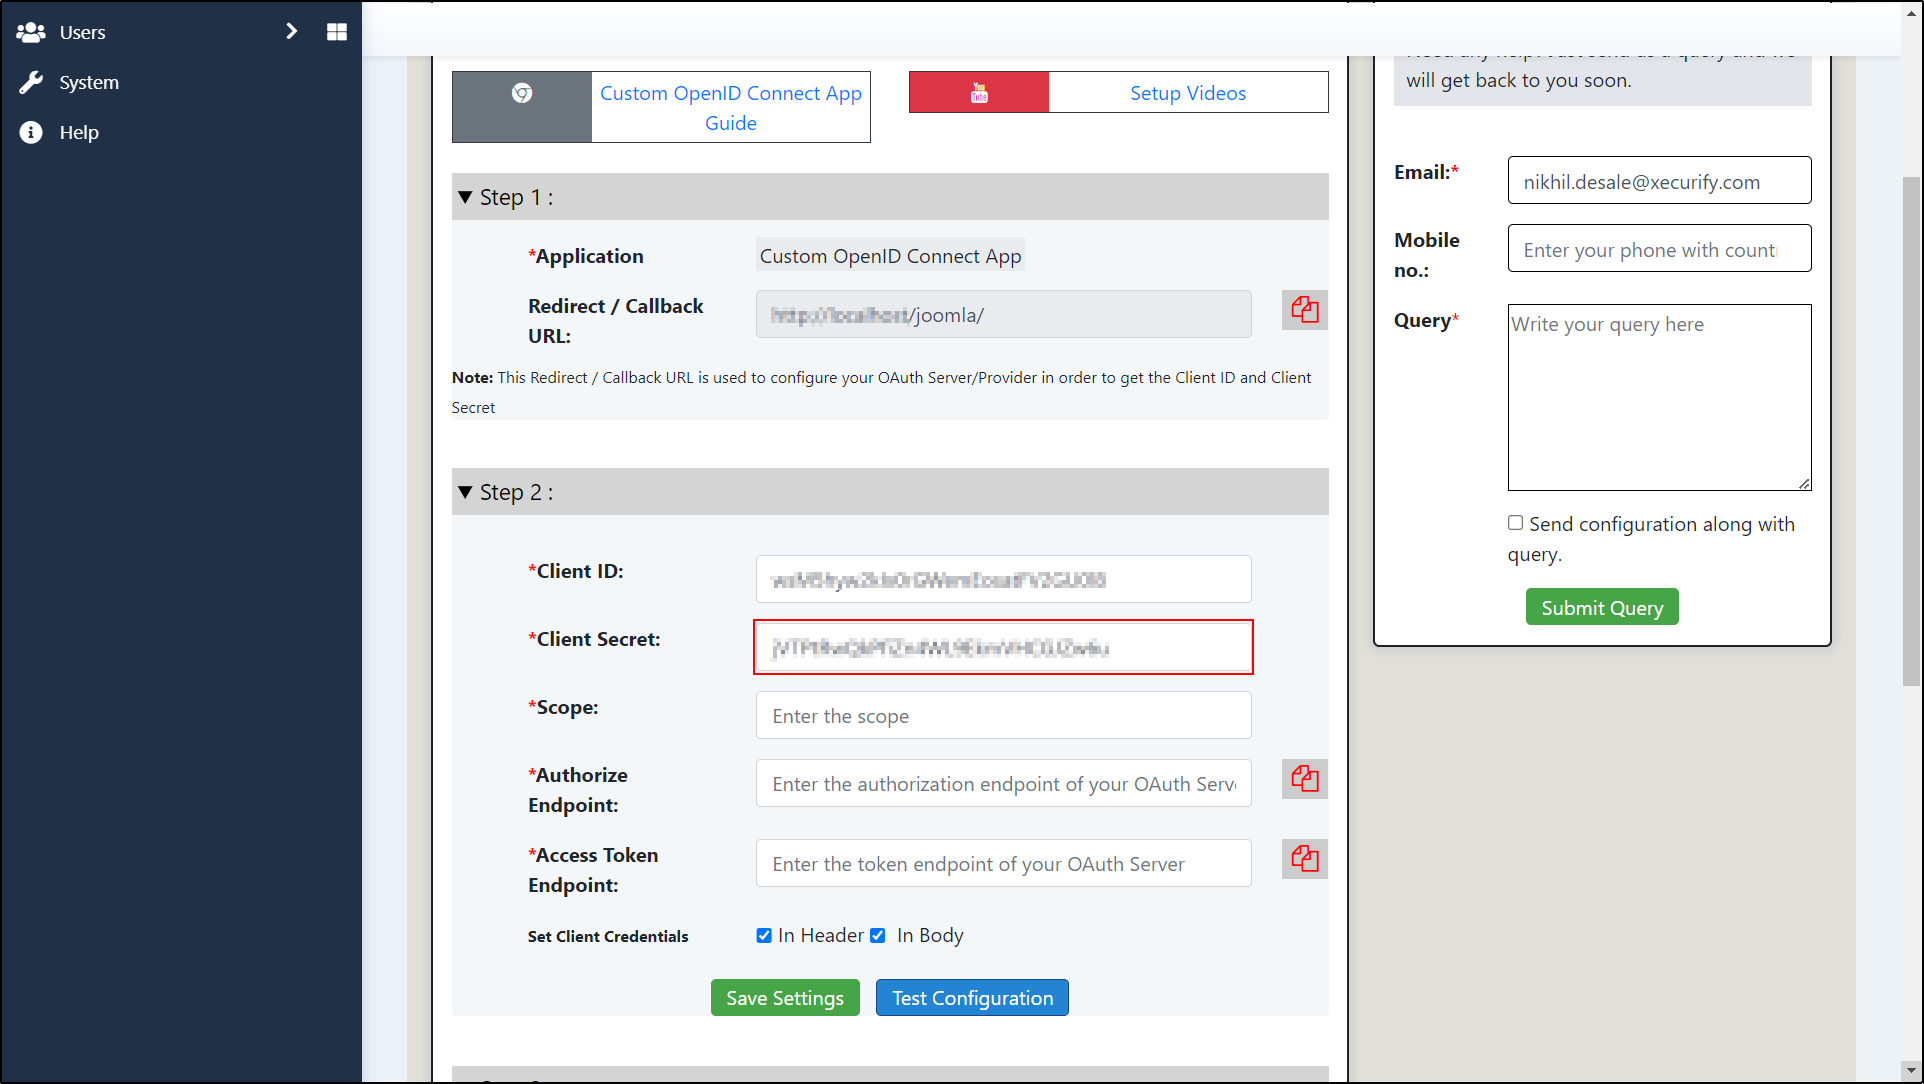Click the grid icon in the sidebar header
This screenshot has width=1924, height=1084.
336,31
